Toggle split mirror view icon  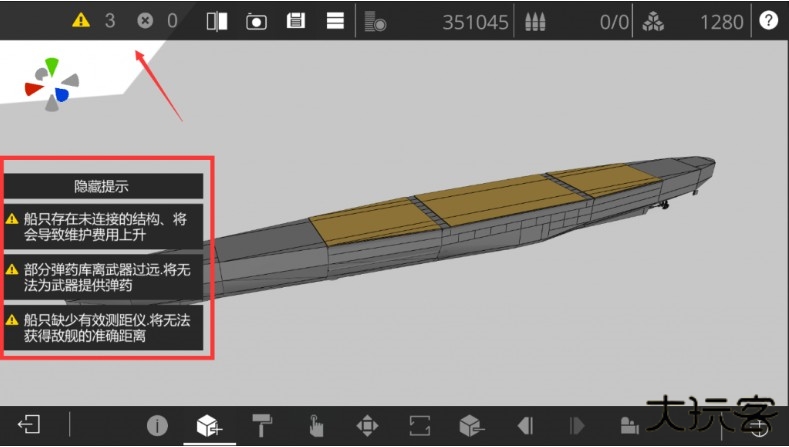[217, 20]
